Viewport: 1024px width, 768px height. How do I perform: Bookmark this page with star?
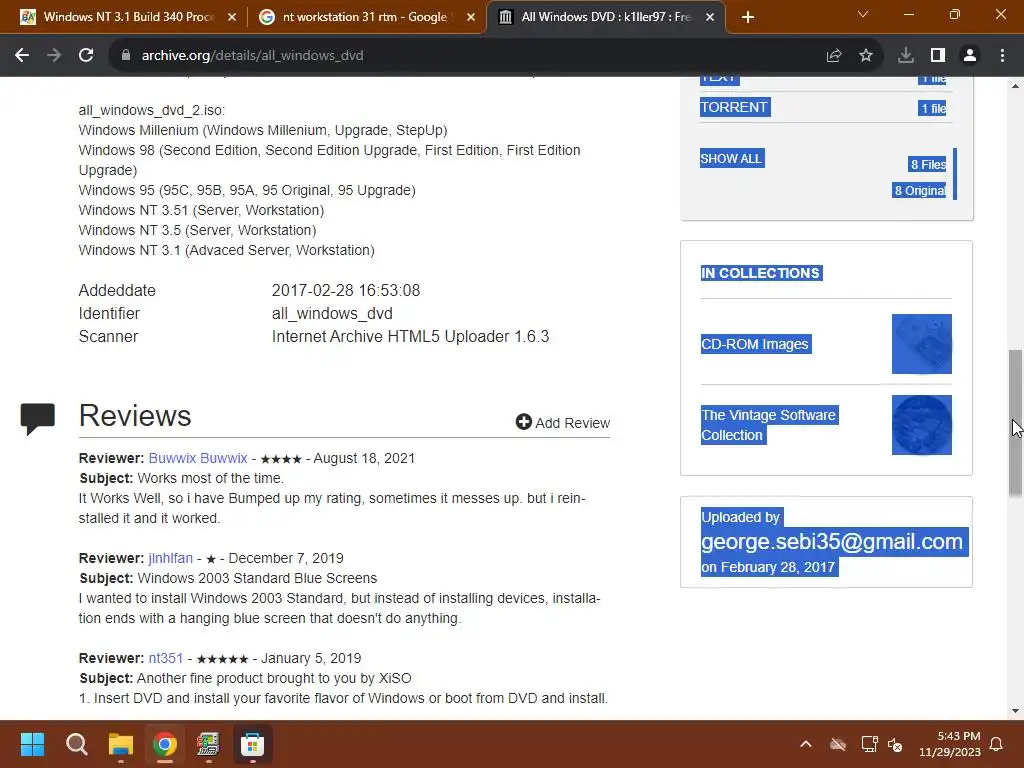866,56
